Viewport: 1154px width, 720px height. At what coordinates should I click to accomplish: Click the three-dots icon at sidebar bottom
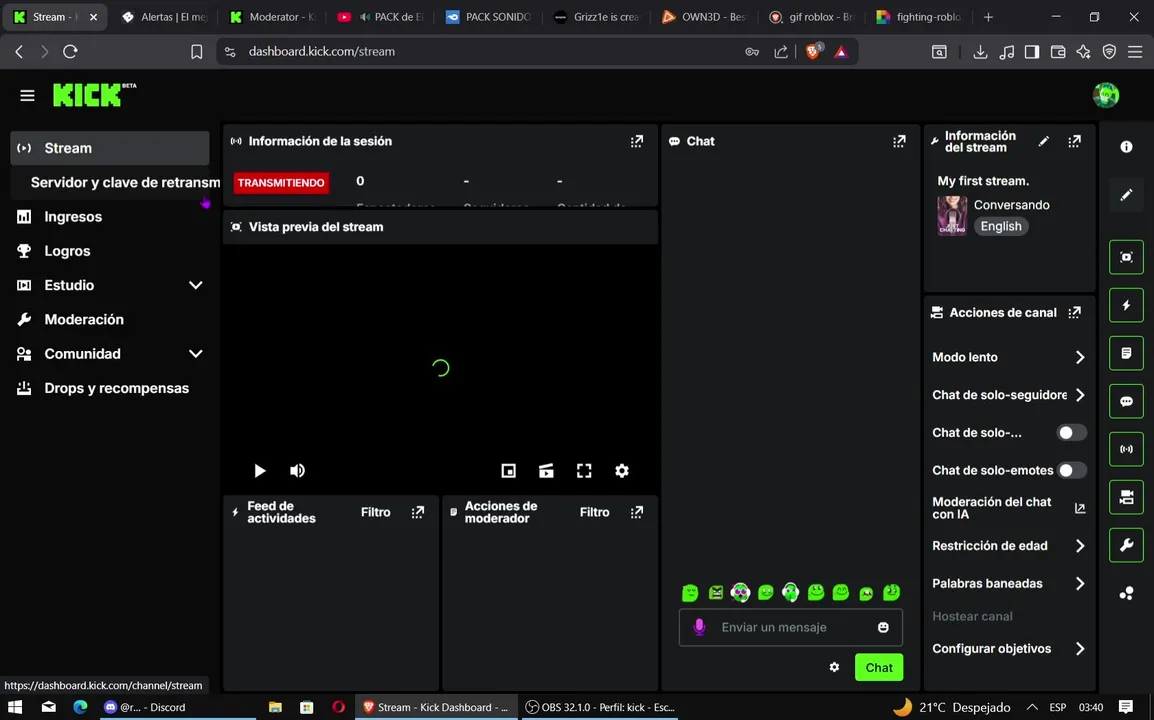[x=1126, y=593]
